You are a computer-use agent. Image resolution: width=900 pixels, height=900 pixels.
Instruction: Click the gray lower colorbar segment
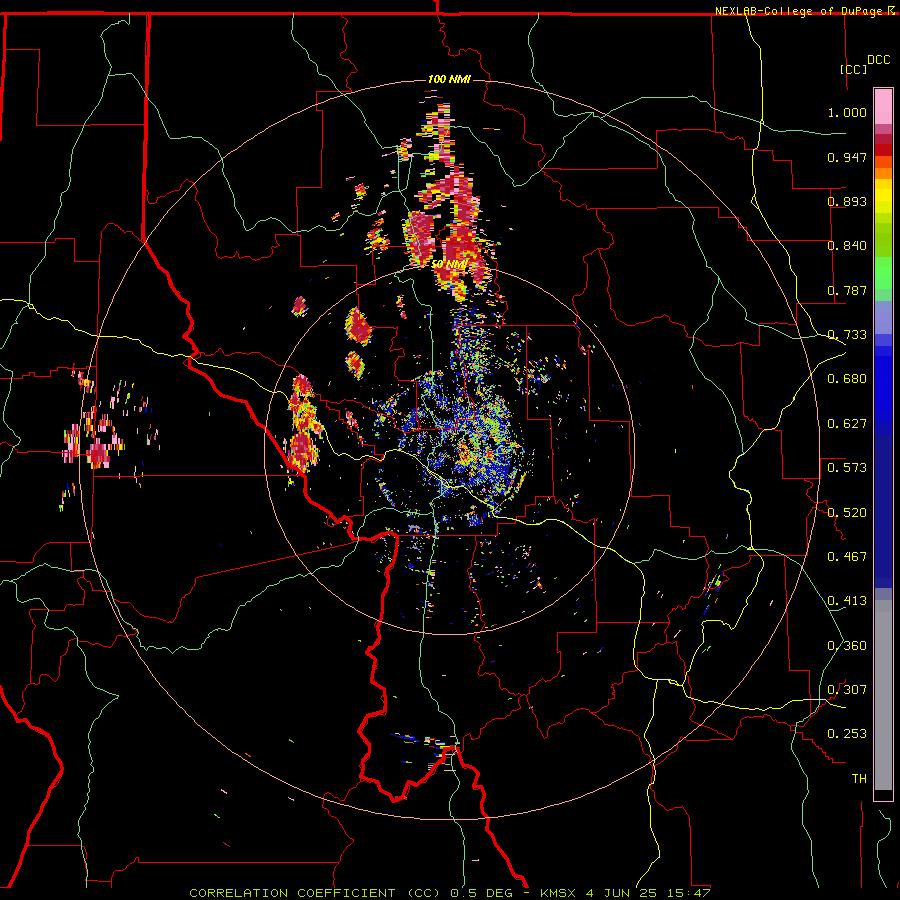[x=883, y=695]
